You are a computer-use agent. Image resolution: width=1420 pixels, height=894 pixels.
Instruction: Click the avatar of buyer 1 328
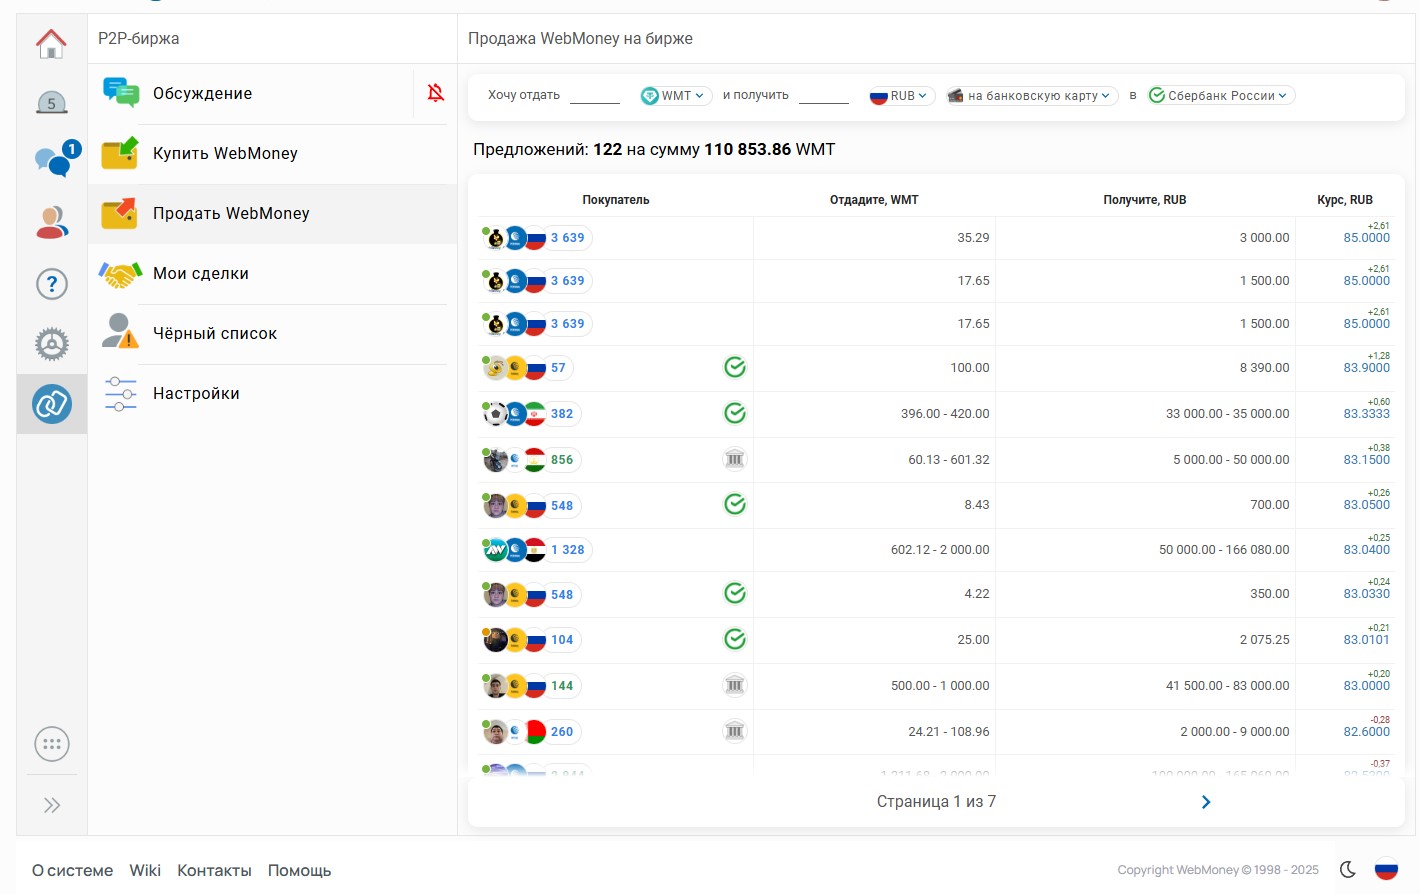tap(495, 550)
